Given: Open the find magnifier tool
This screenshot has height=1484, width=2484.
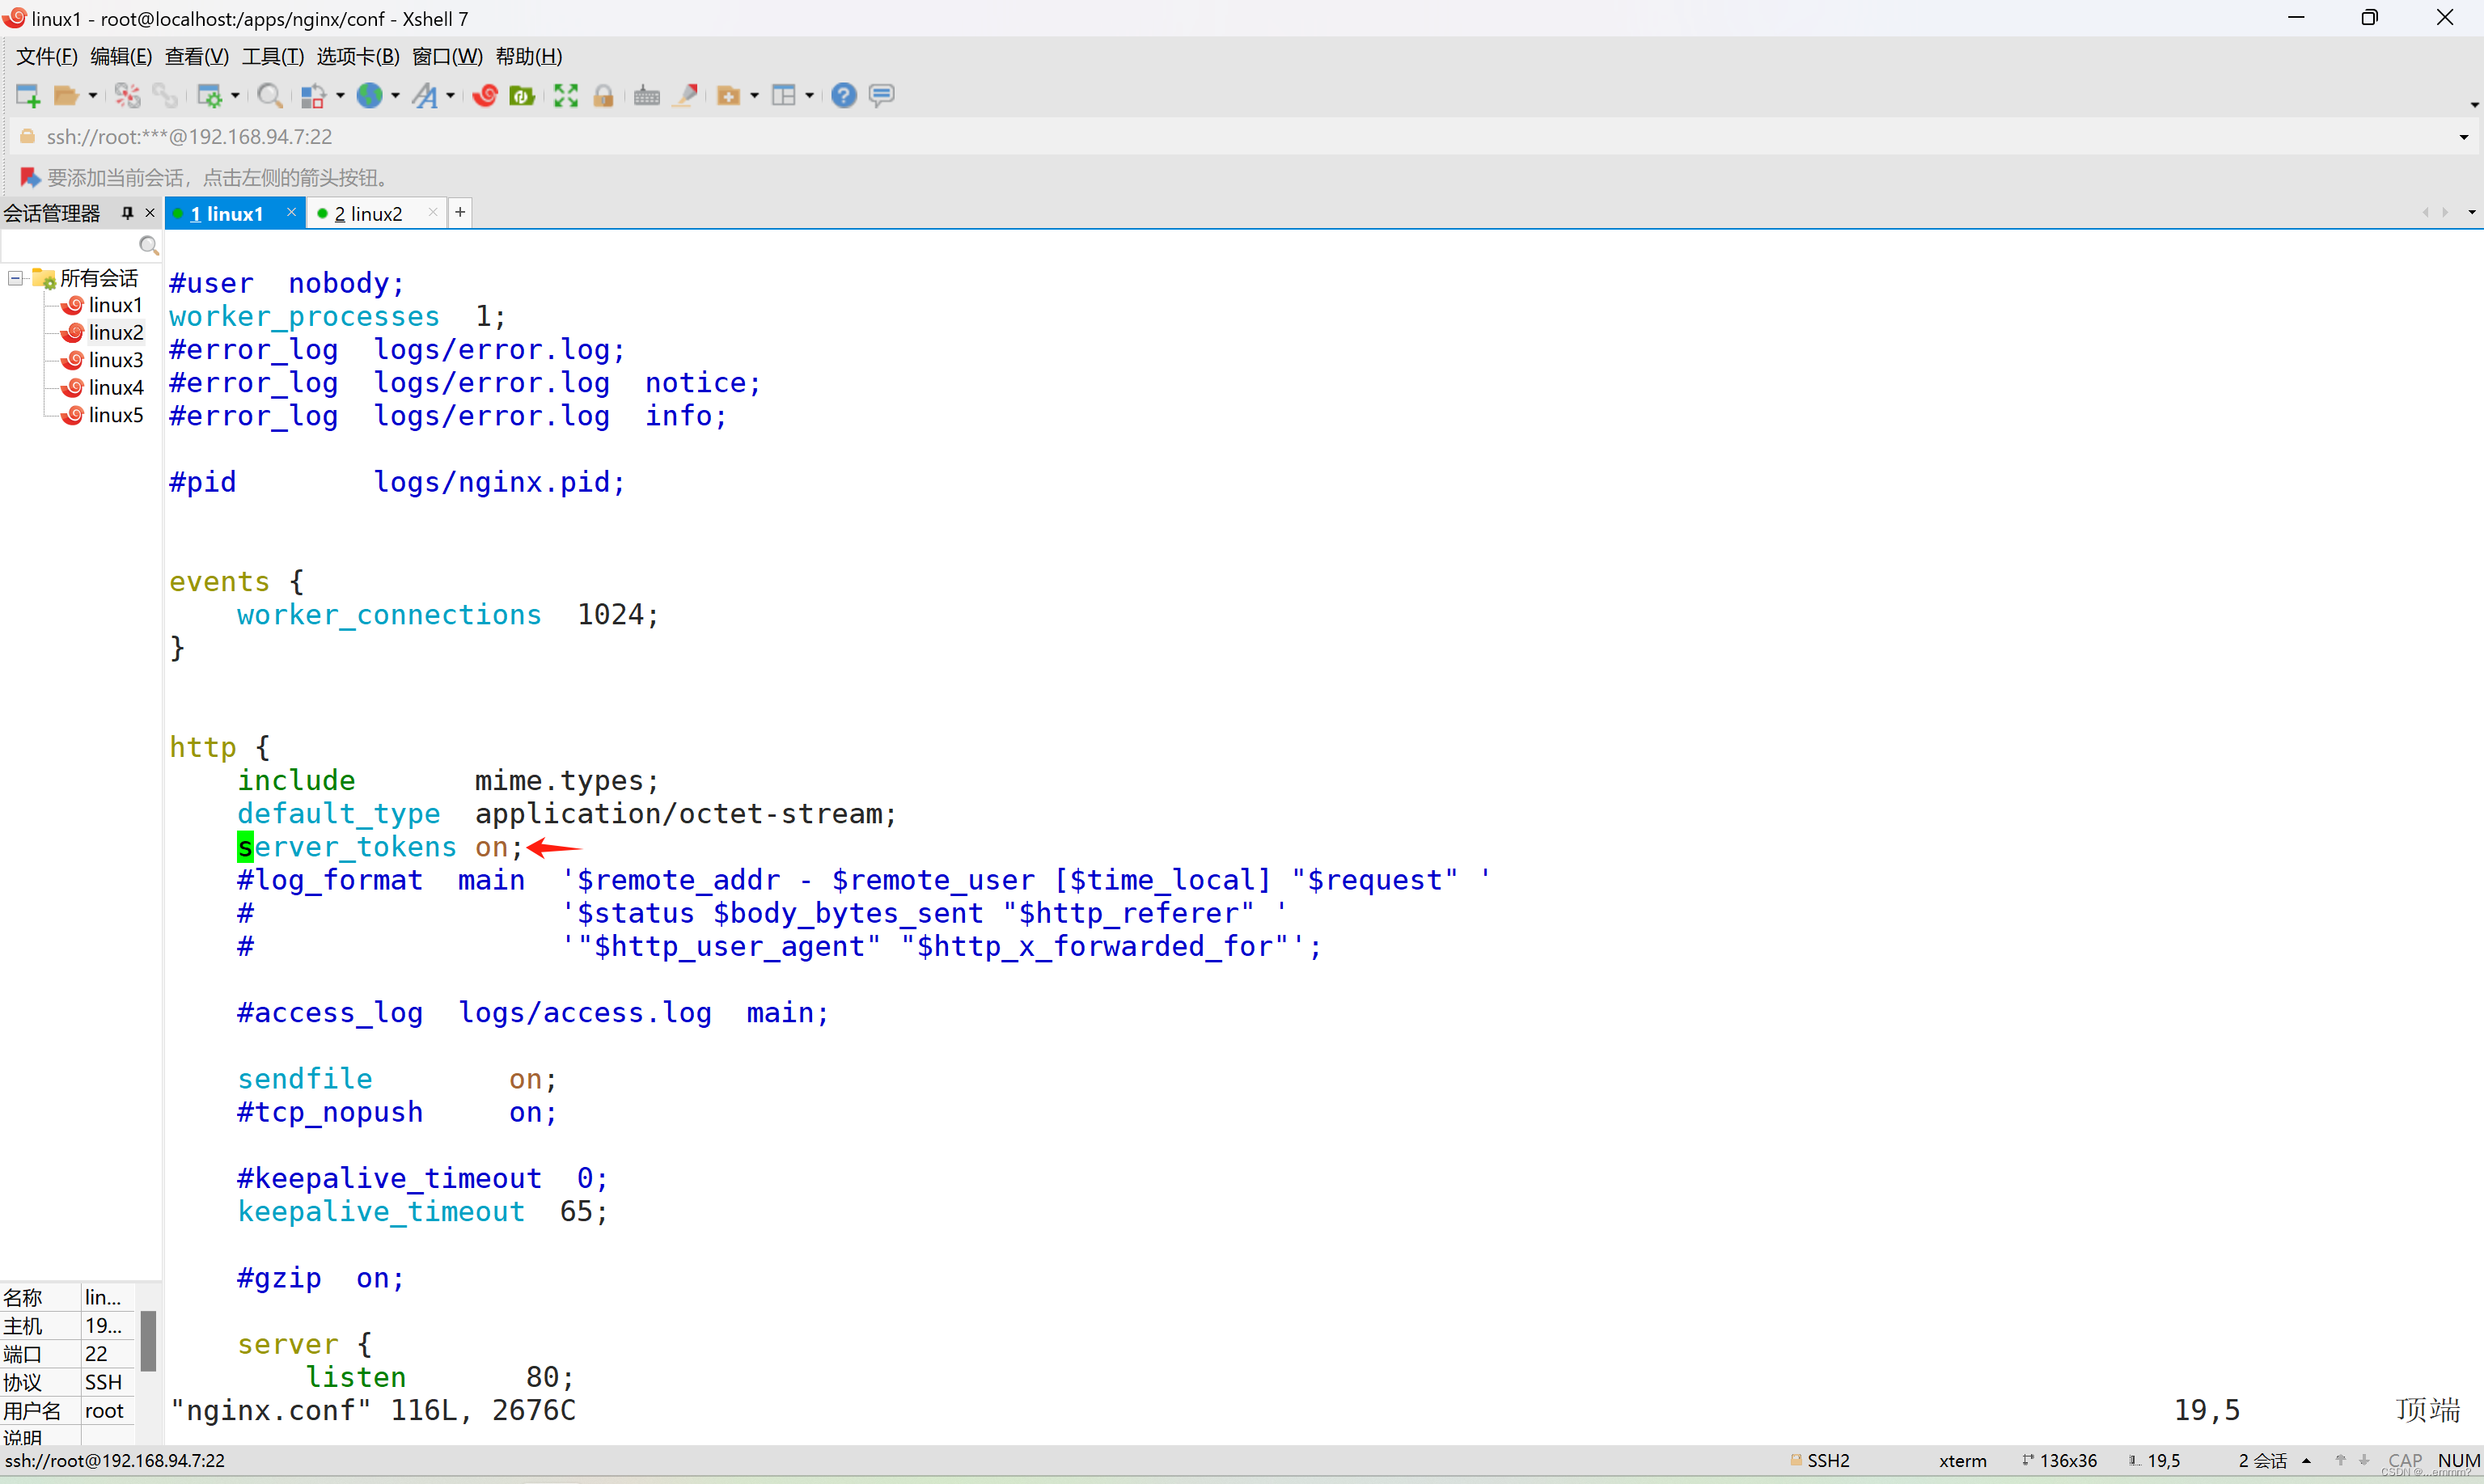Looking at the screenshot, I should (x=268, y=96).
